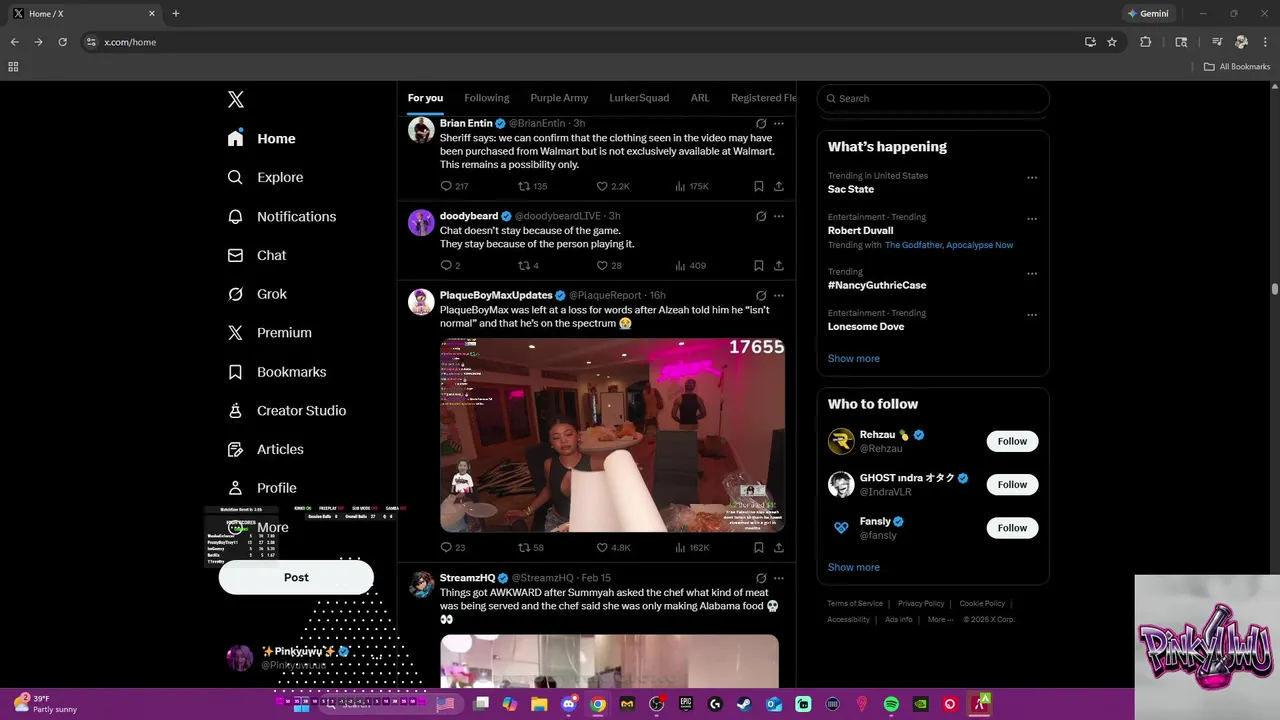
Task: Open more options on PlaqueBoyMaxUpdates post
Action: click(x=779, y=296)
